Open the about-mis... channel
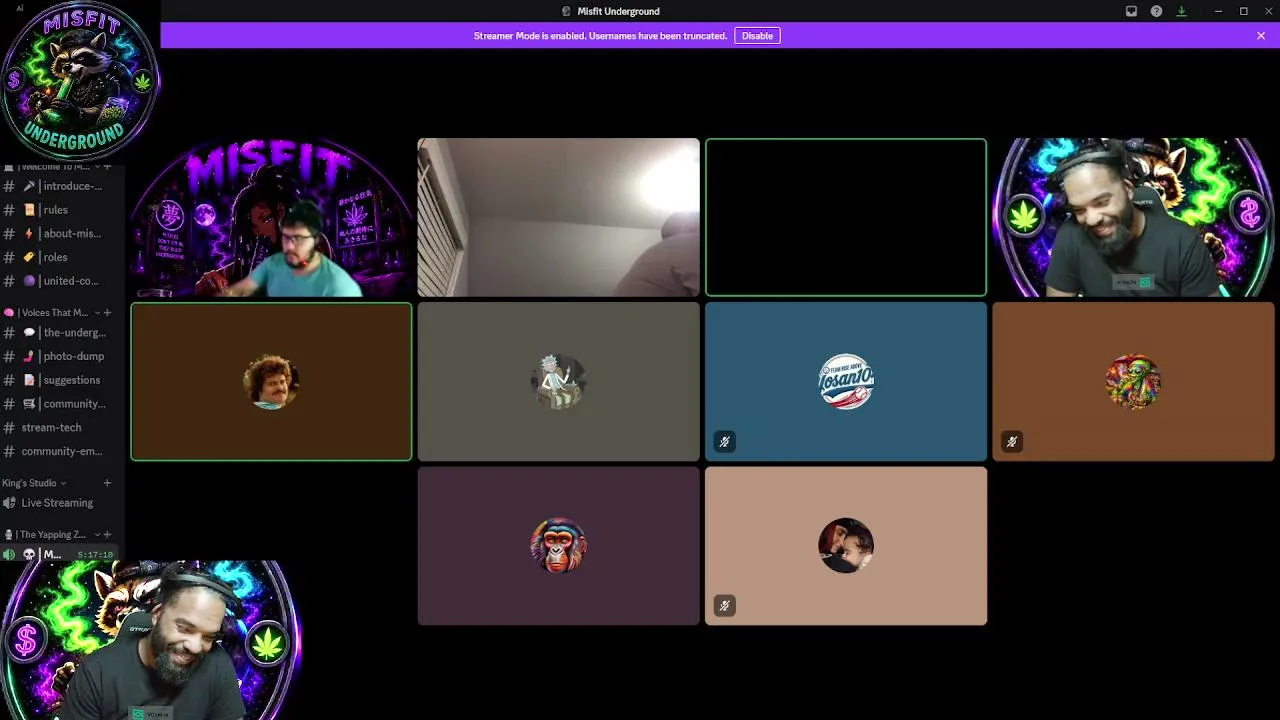 pyautogui.click(x=62, y=234)
